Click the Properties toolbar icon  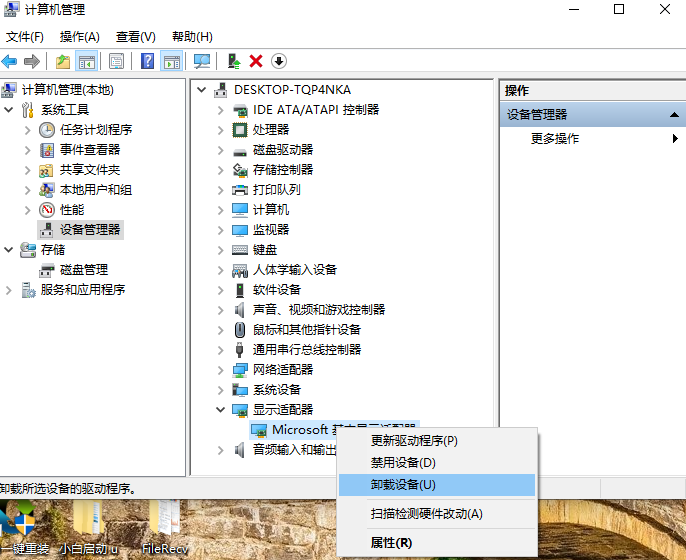(116, 61)
